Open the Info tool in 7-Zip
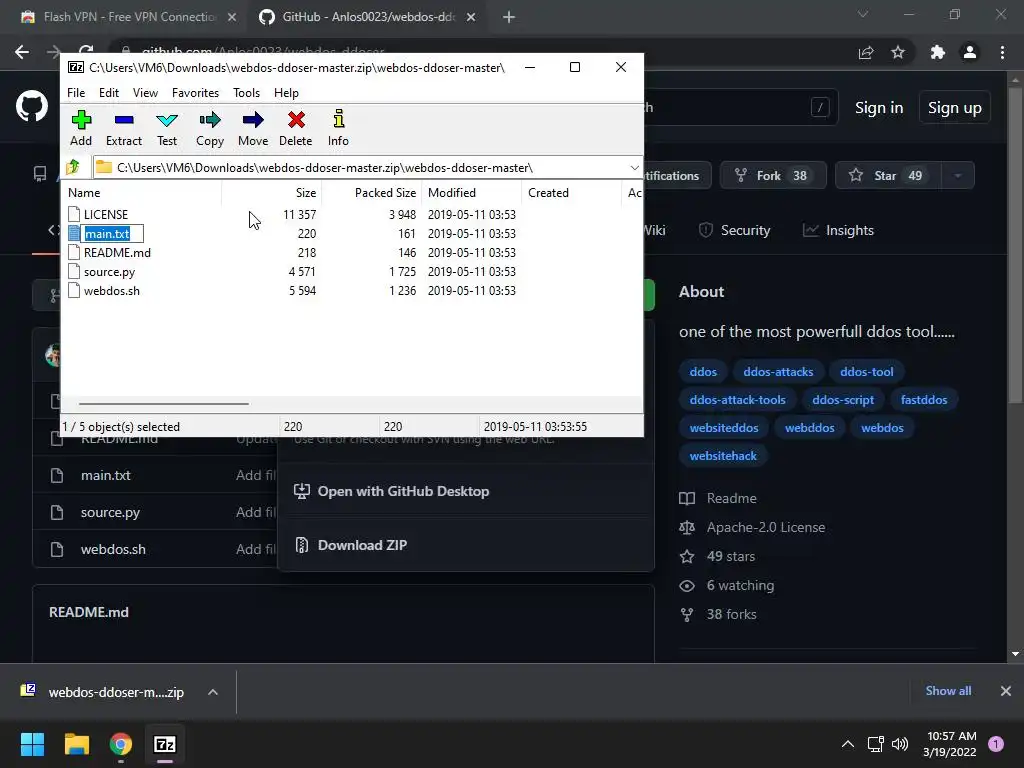Image resolution: width=1024 pixels, height=768 pixels. pyautogui.click(x=338, y=128)
